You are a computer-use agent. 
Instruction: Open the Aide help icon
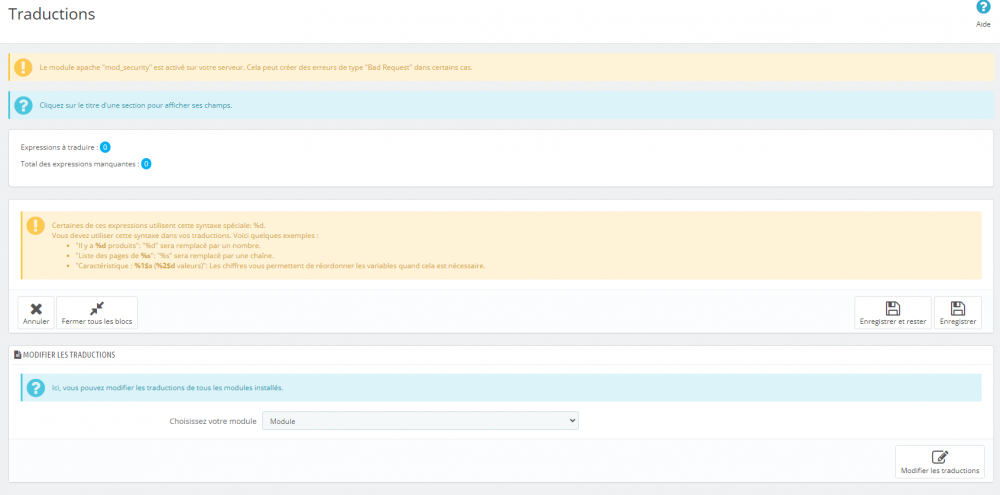click(x=983, y=8)
